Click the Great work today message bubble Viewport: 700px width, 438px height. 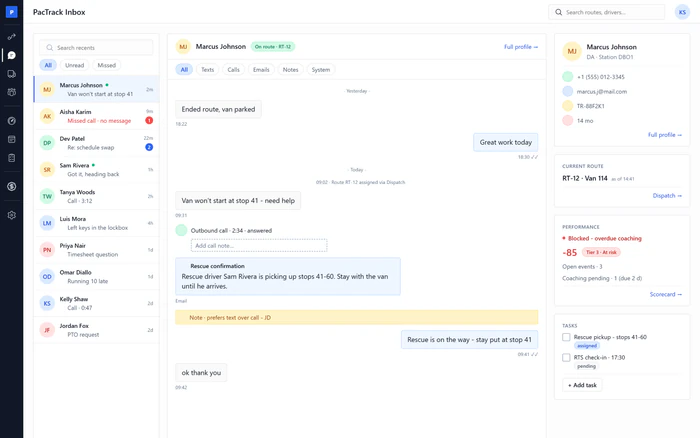click(x=506, y=142)
